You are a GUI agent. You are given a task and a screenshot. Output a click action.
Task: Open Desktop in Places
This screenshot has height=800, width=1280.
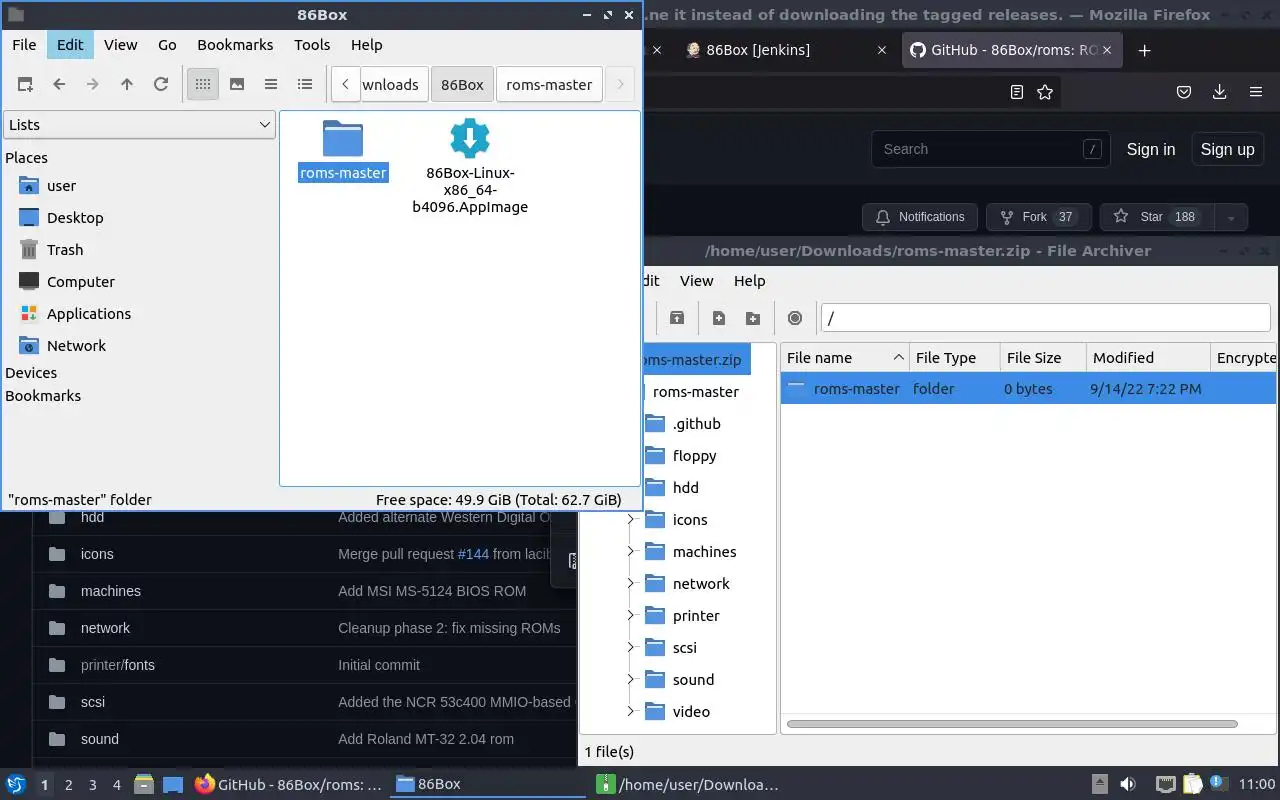[x=75, y=218]
